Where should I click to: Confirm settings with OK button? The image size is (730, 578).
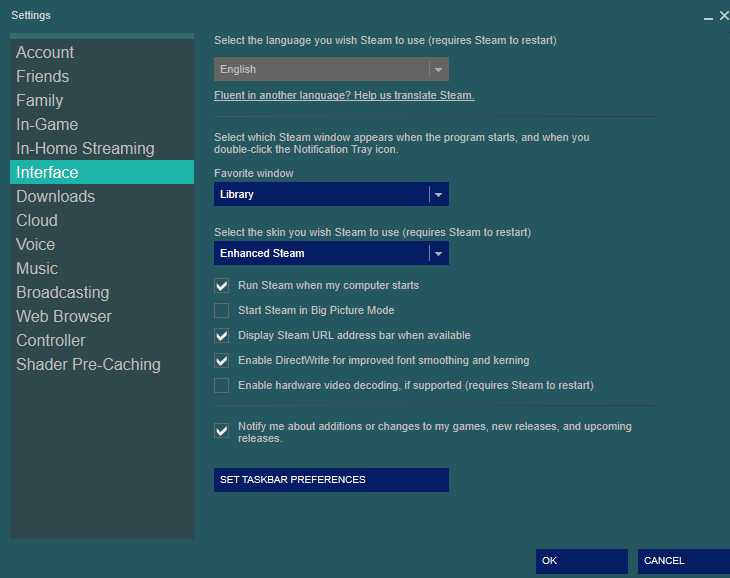pos(581,561)
